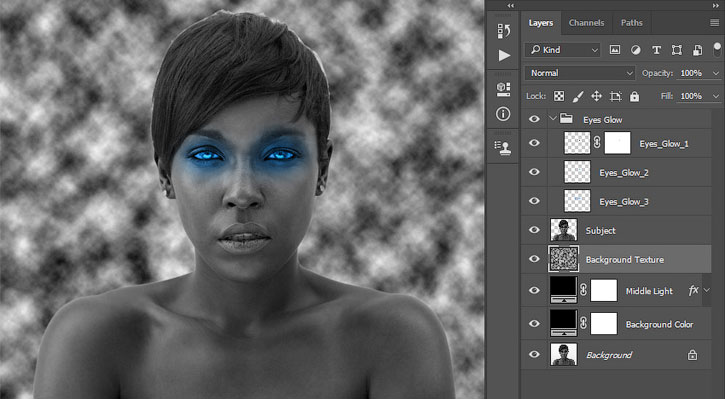Switch to the Paths tab
725x399 pixels.
(x=632, y=23)
